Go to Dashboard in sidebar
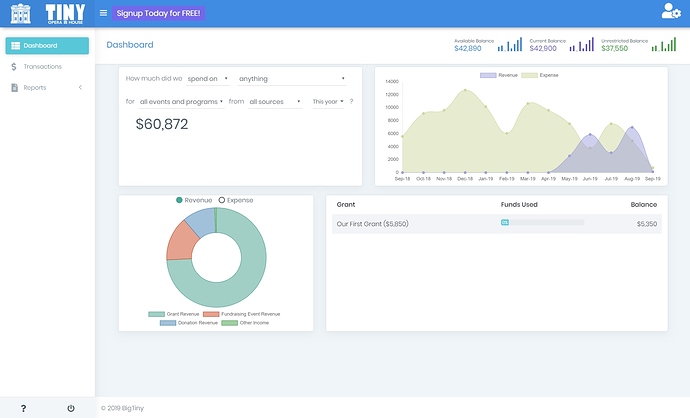The width and height of the screenshot is (690, 418). coord(47,46)
